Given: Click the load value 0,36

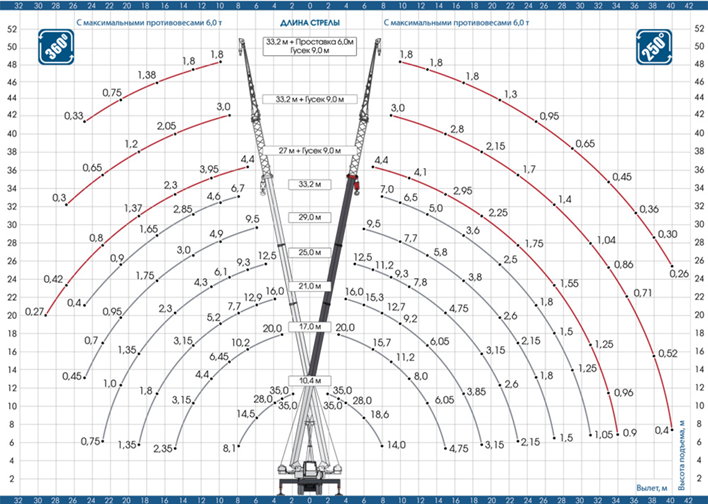Looking at the screenshot, I should click(649, 209).
